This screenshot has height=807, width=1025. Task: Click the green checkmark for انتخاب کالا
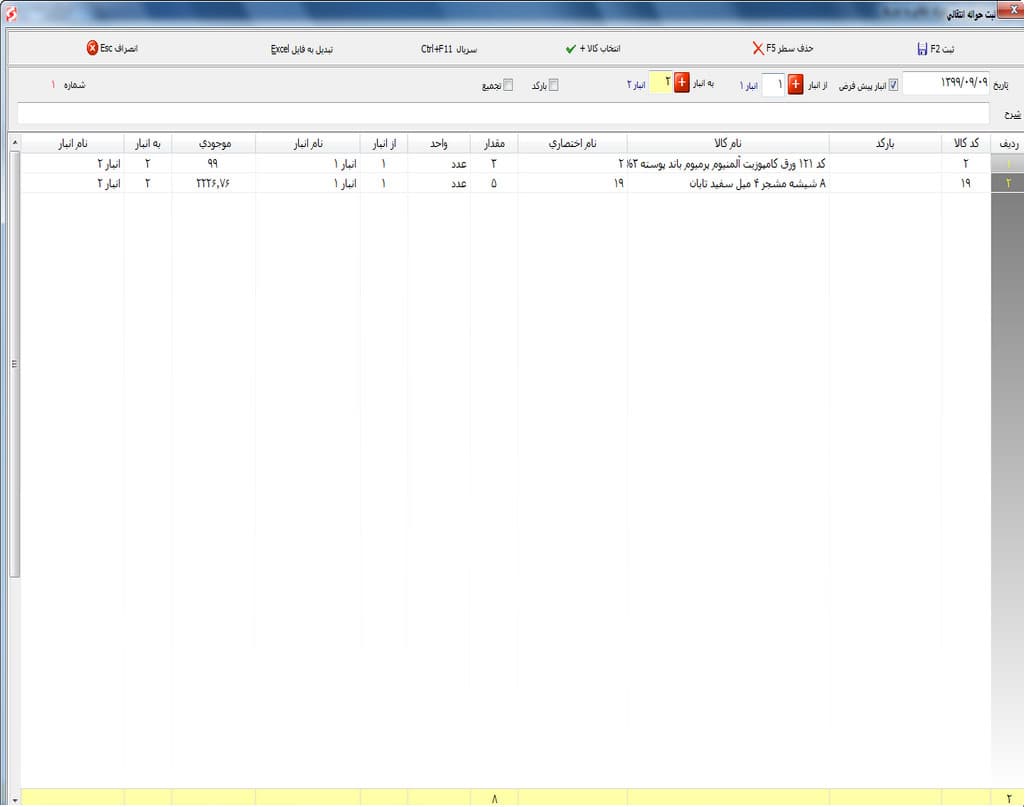[571, 49]
